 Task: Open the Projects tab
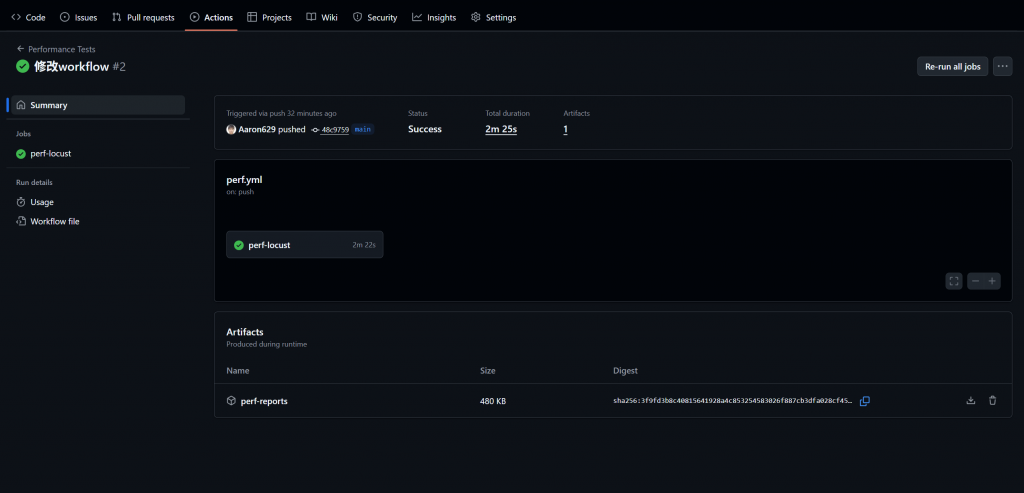[x=269, y=18]
